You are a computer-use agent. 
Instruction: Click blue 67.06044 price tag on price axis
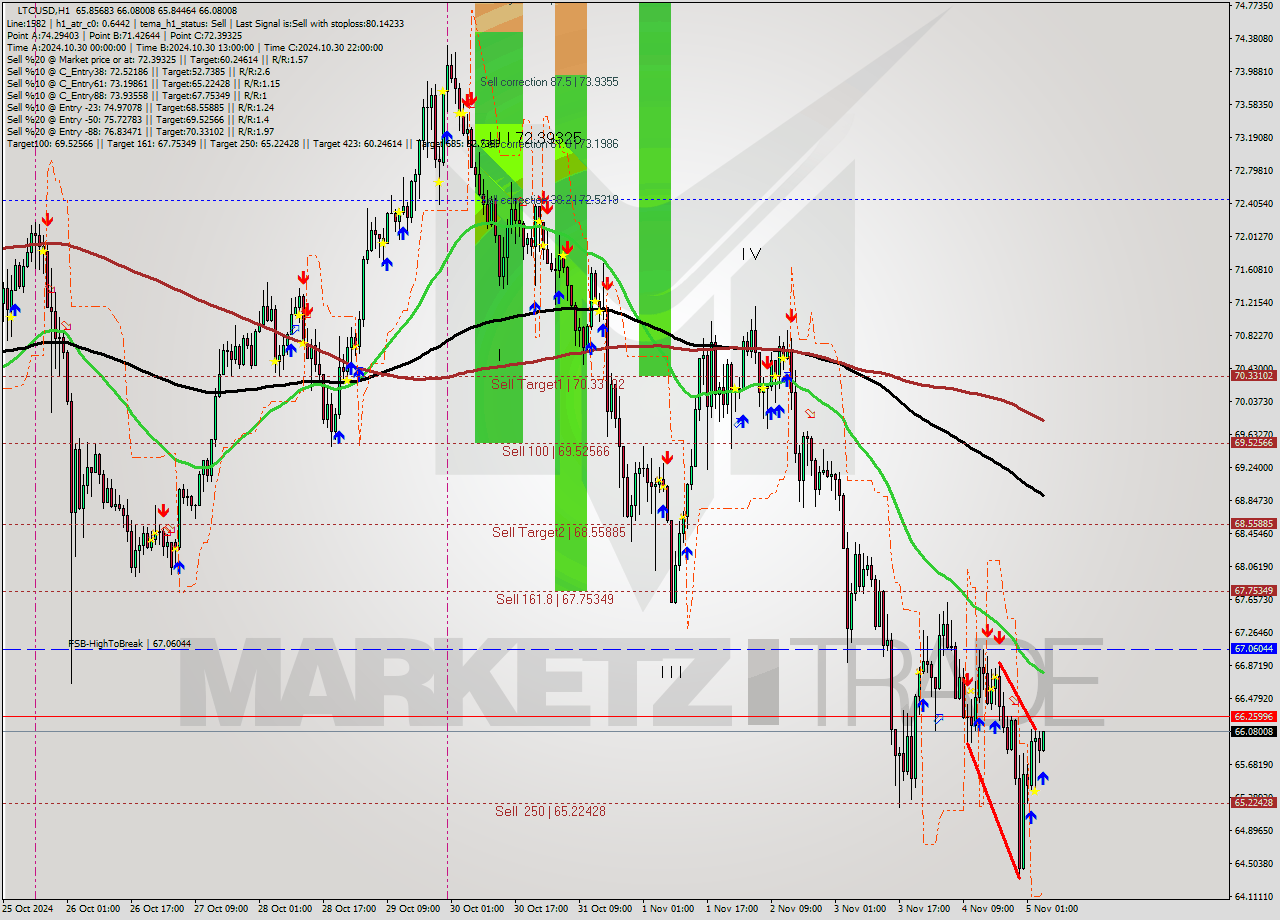tap(1253, 648)
